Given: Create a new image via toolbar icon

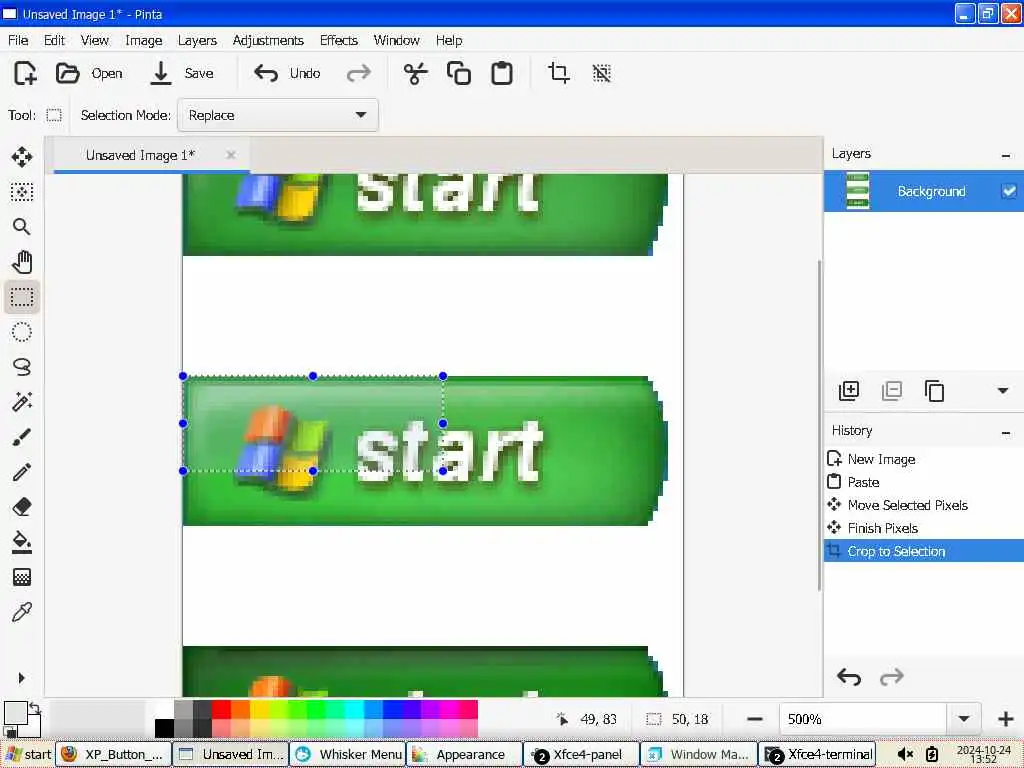Looking at the screenshot, I should click(x=25, y=73).
